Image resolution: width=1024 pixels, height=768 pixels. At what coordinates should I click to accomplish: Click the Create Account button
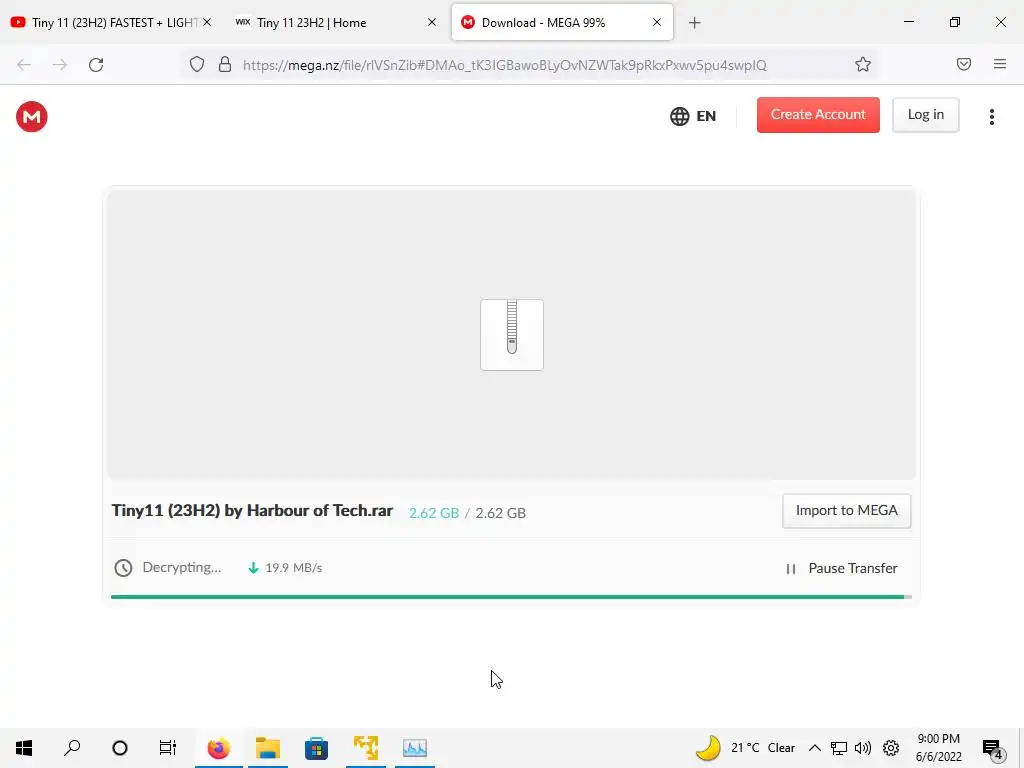[x=818, y=114]
